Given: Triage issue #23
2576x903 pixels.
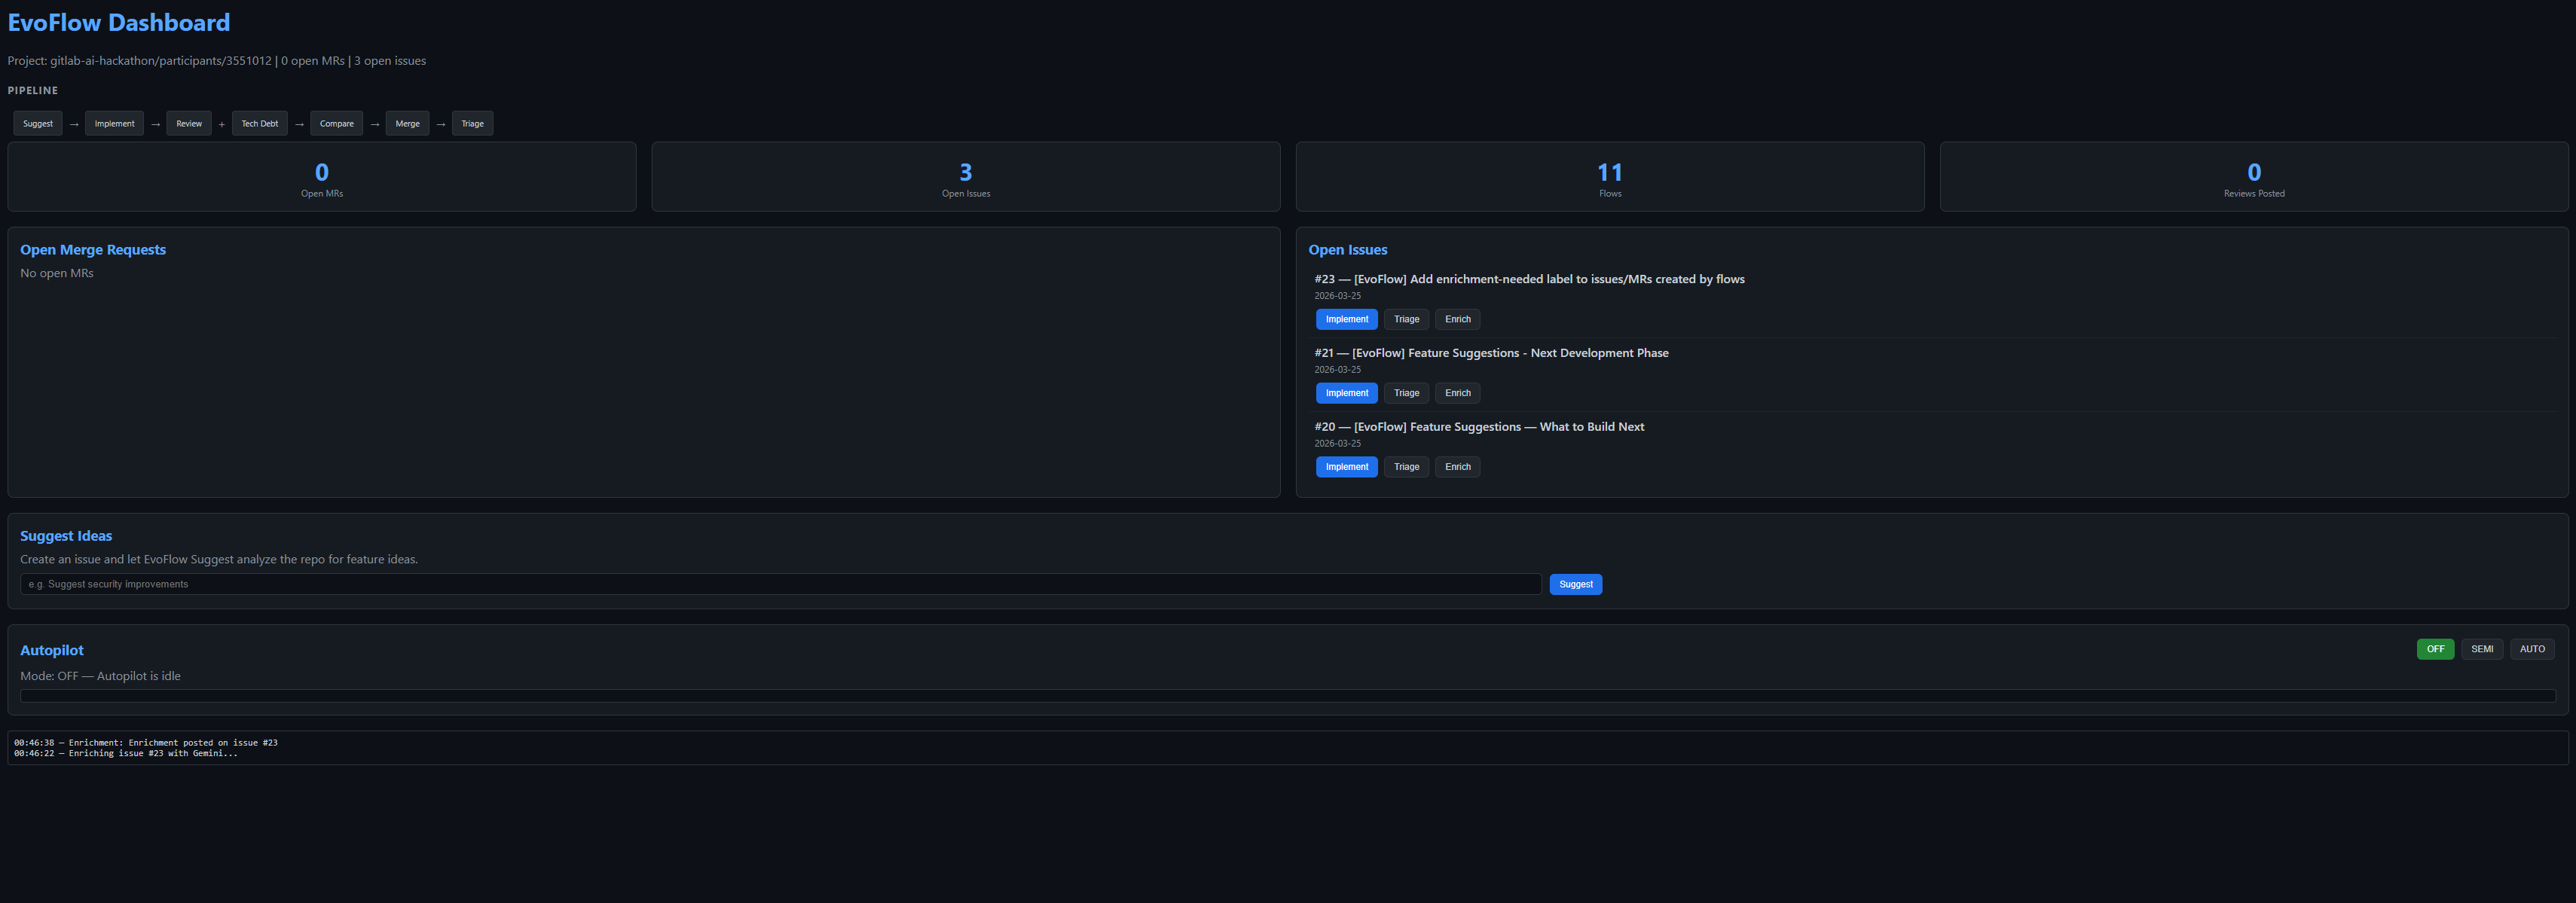Looking at the screenshot, I should click(x=1407, y=319).
